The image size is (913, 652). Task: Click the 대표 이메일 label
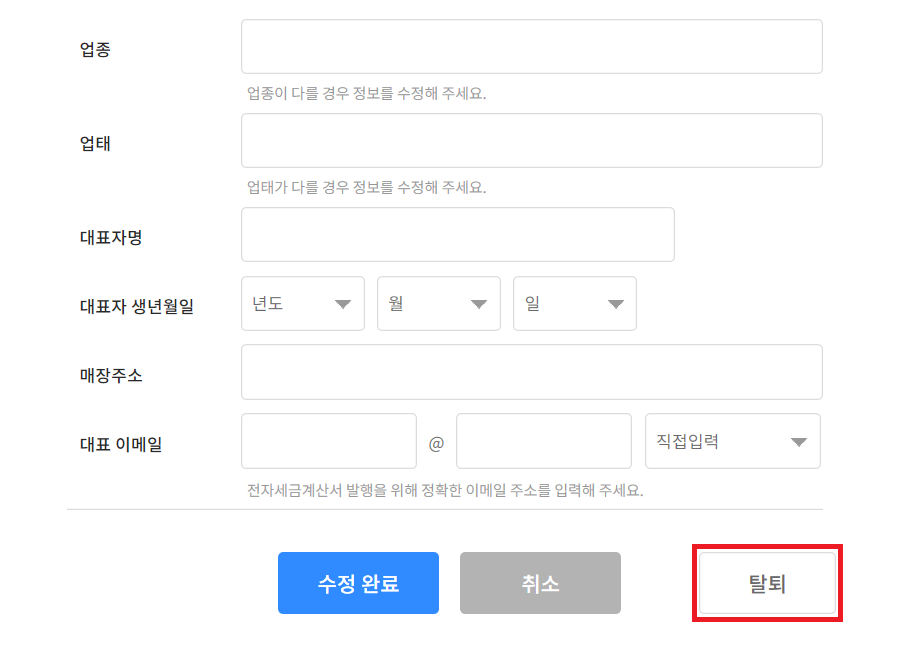click(121, 444)
